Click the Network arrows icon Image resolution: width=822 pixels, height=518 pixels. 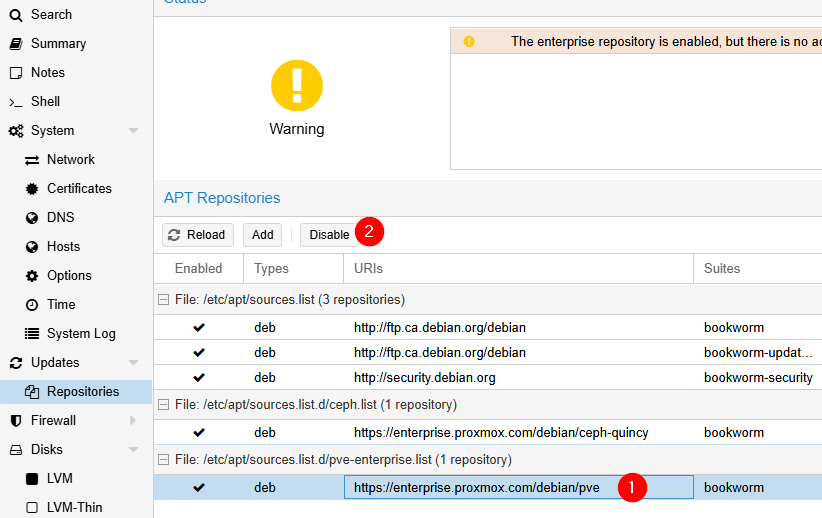pos(32,160)
